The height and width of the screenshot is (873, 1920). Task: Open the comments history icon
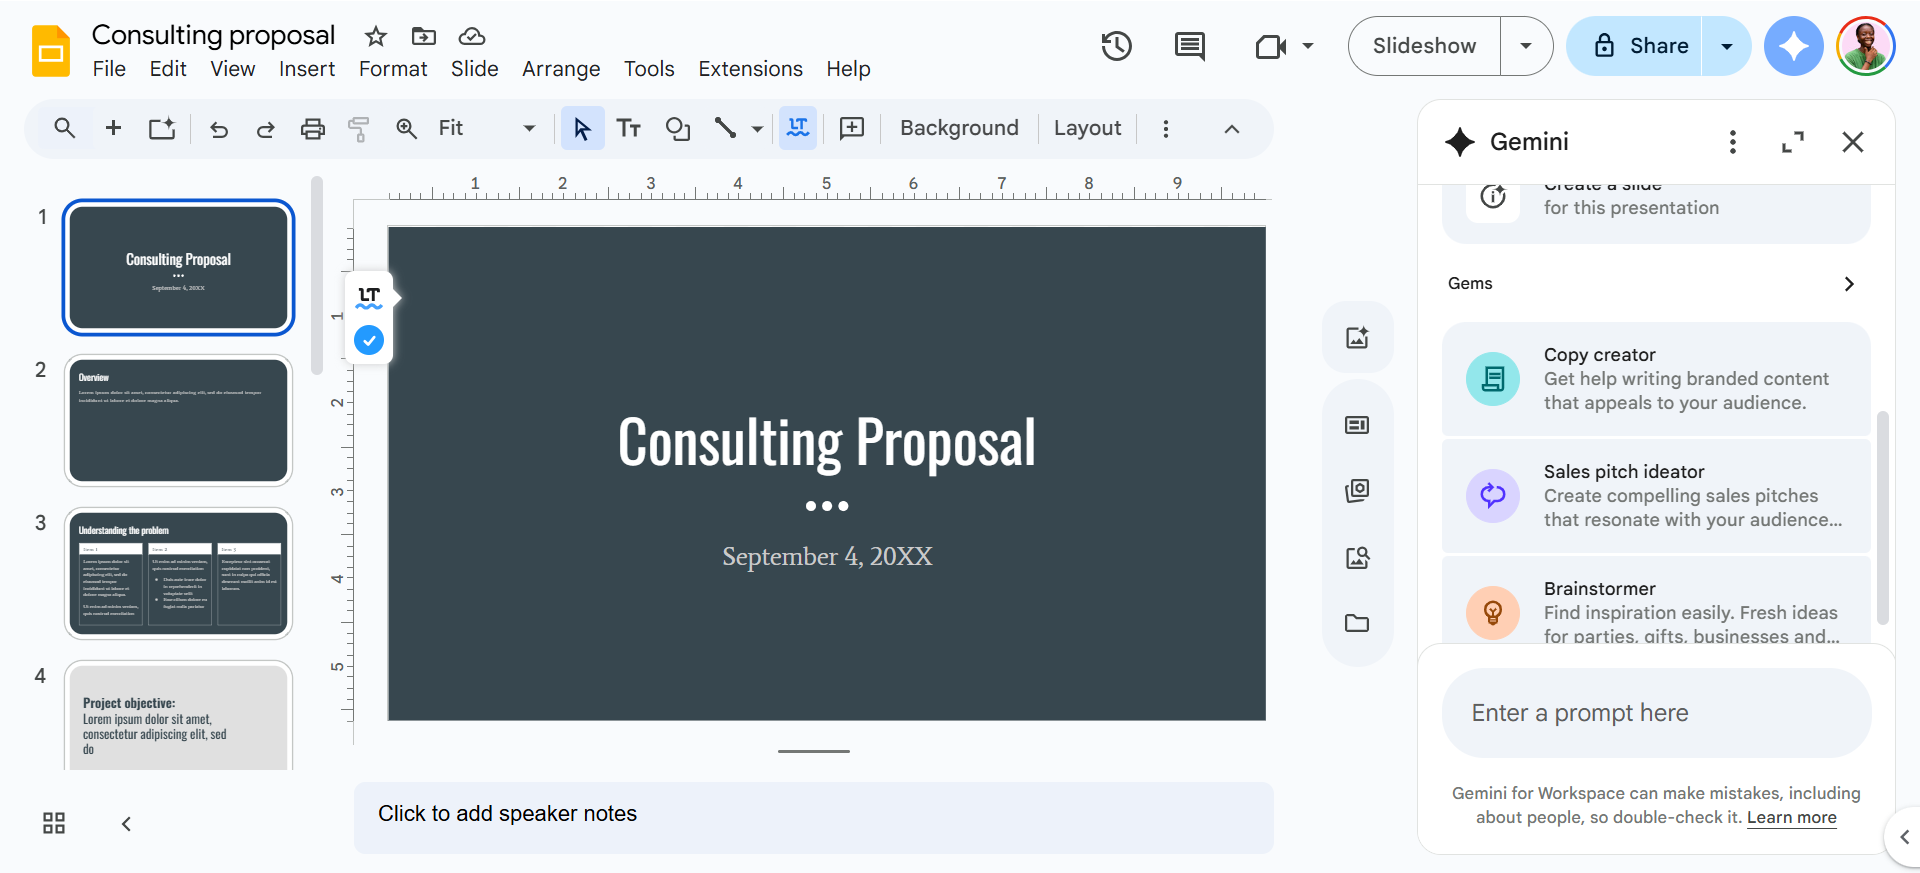(1190, 46)
